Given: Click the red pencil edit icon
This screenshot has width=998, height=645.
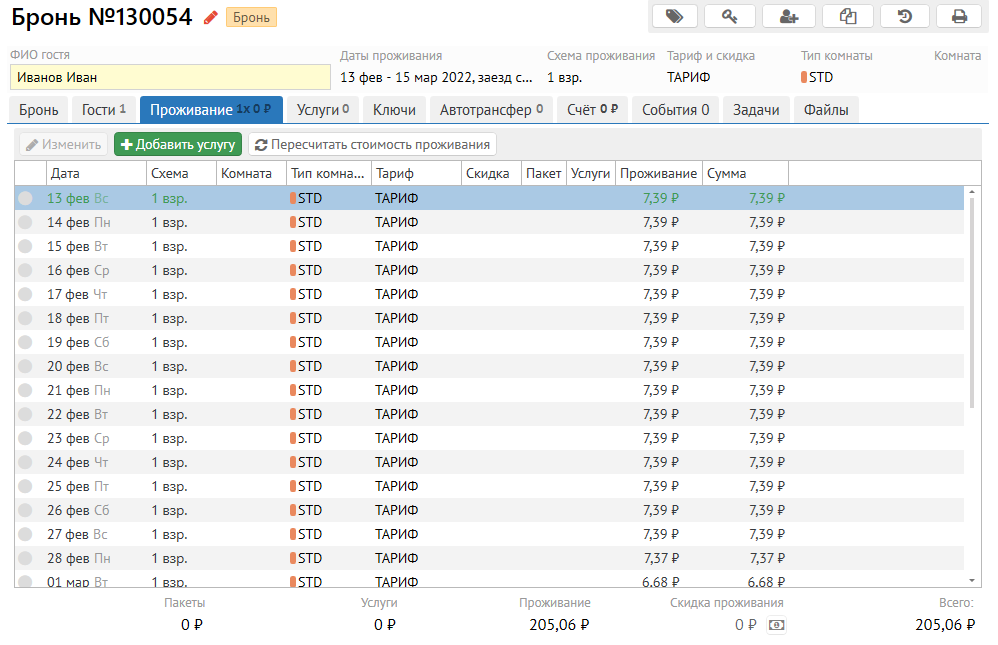Looking at the screenshot, I should [x=210, y=17].
